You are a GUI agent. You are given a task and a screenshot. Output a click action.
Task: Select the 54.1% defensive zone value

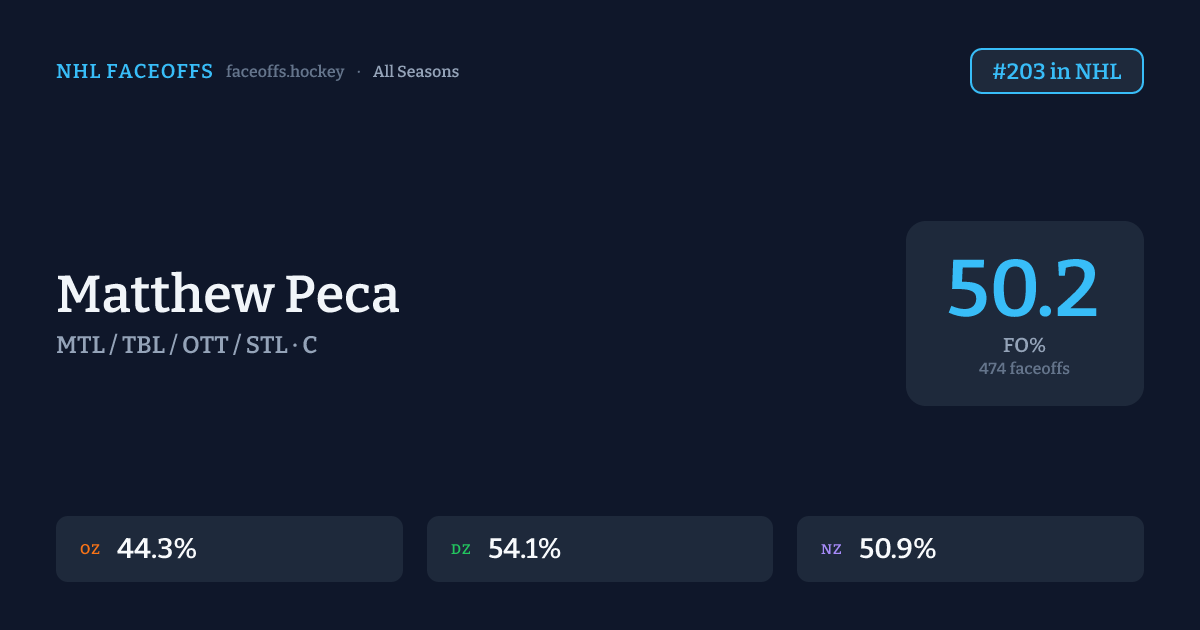click(524, 549)
